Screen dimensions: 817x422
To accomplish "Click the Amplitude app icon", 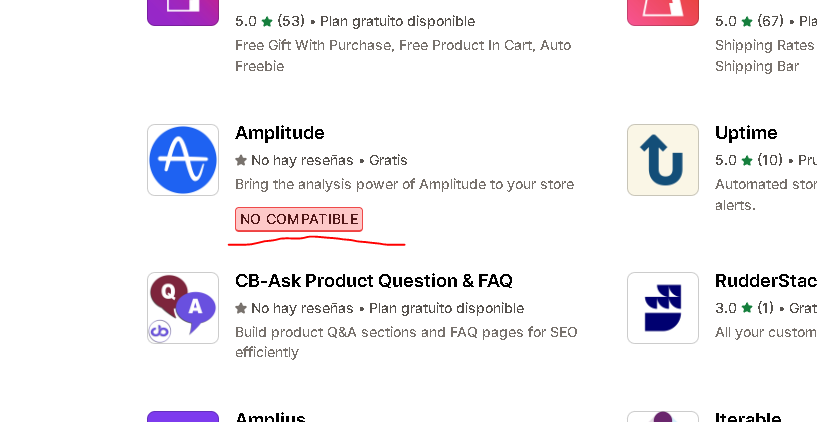I will (x=183, y=160).
